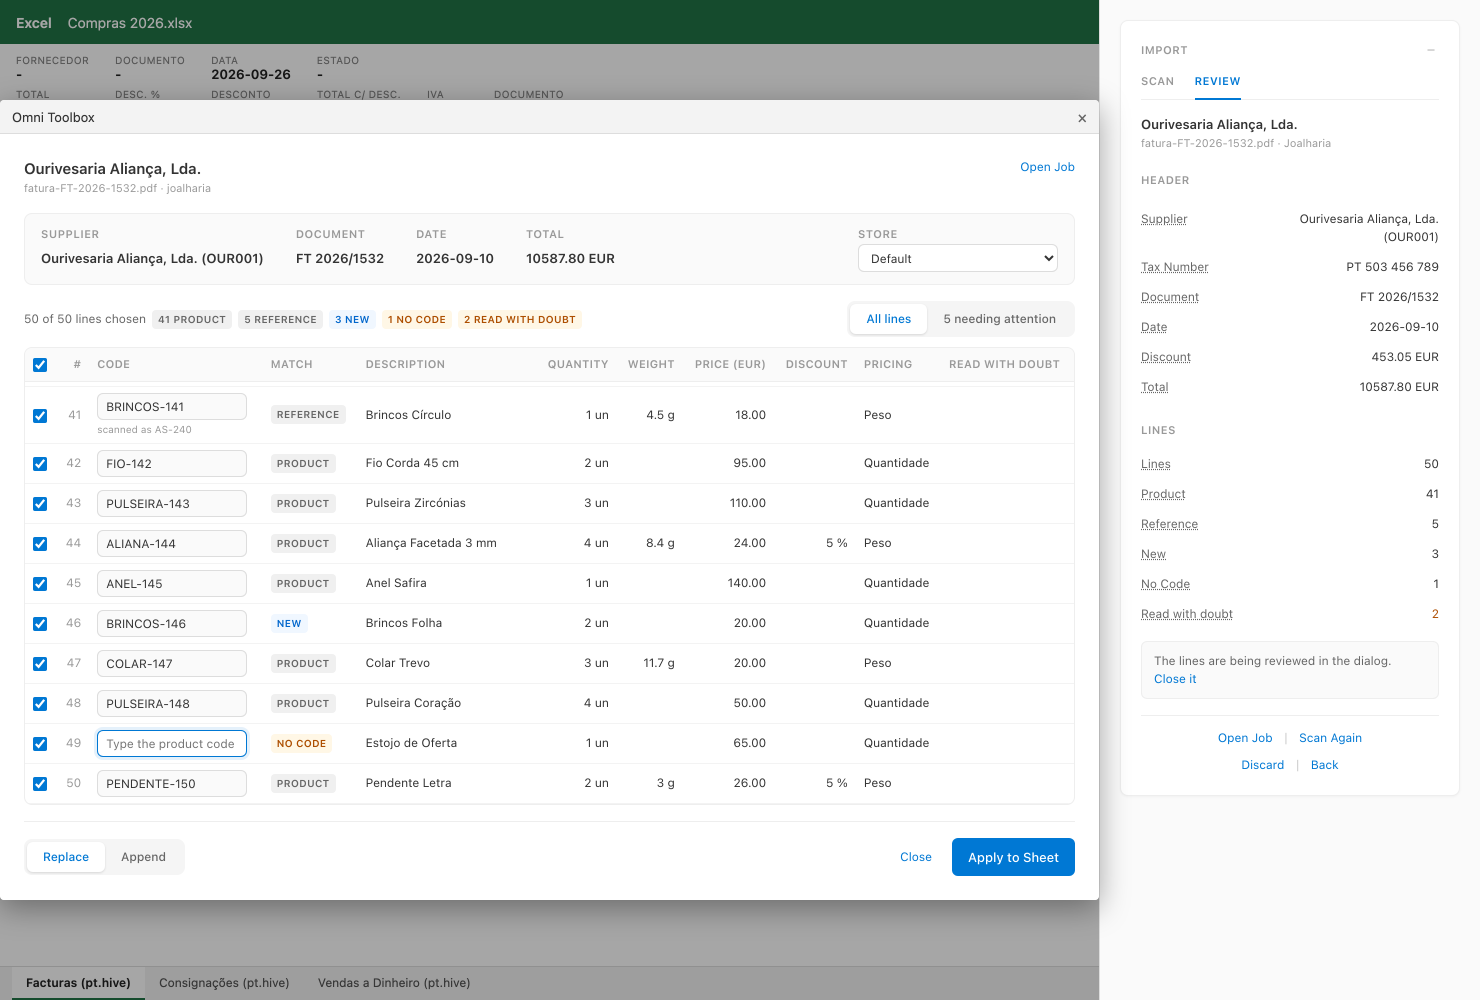This screenshot has height=1000, width=1480.
Task: Edit the PENDENTE-150 code field
Action: [171, 784]
